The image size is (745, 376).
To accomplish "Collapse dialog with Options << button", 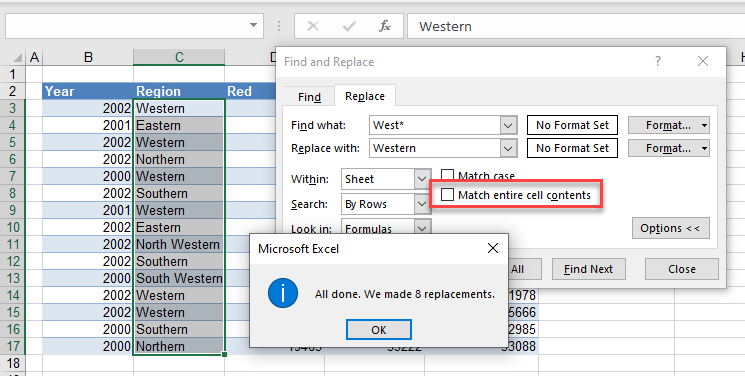I will pyautogui.click(x=670, y=228).
